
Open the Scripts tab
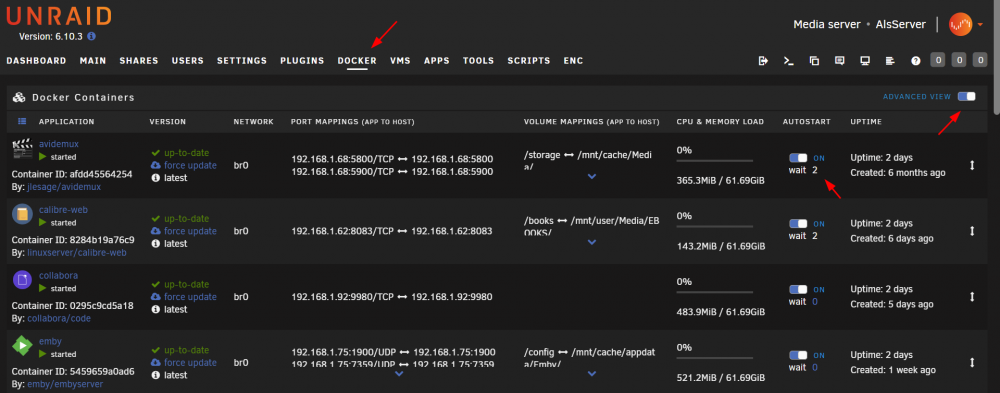tap(529, 61)
